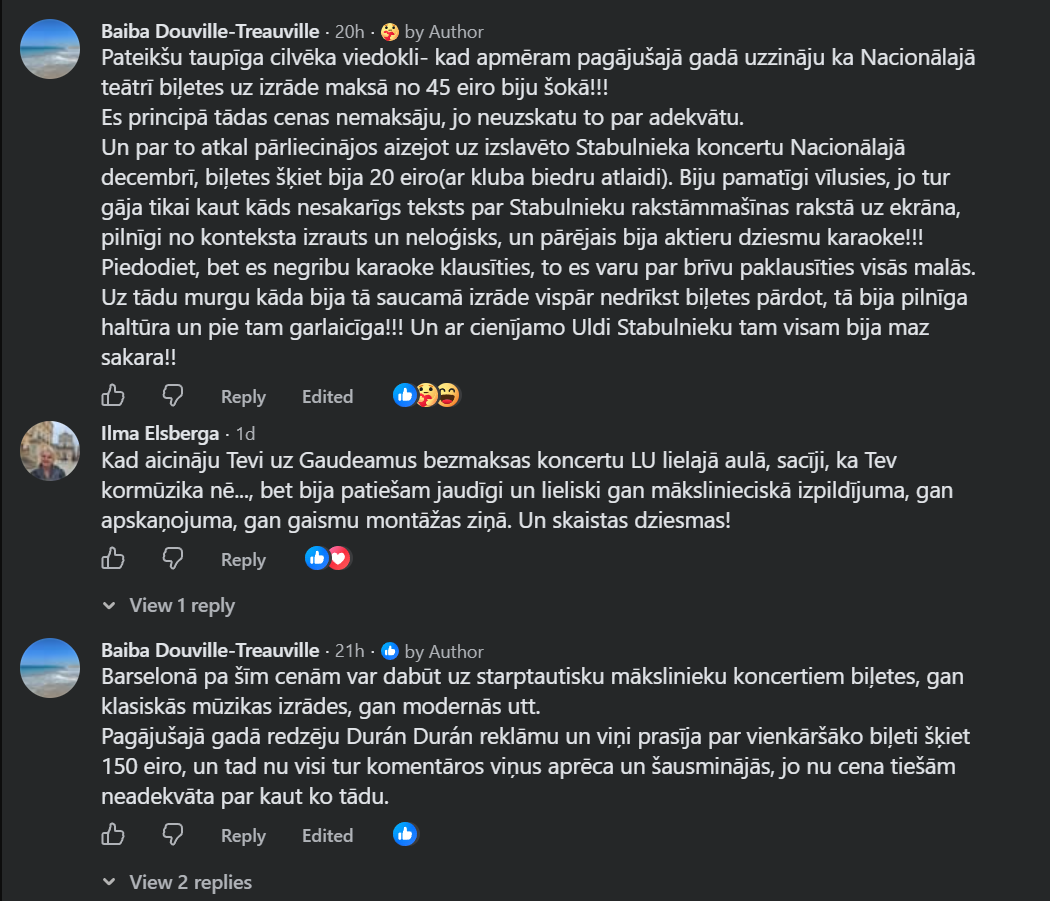Open Edited label on Barselona comment
The height and width of the screenshot is (901, 1050).
coord(327,835)
